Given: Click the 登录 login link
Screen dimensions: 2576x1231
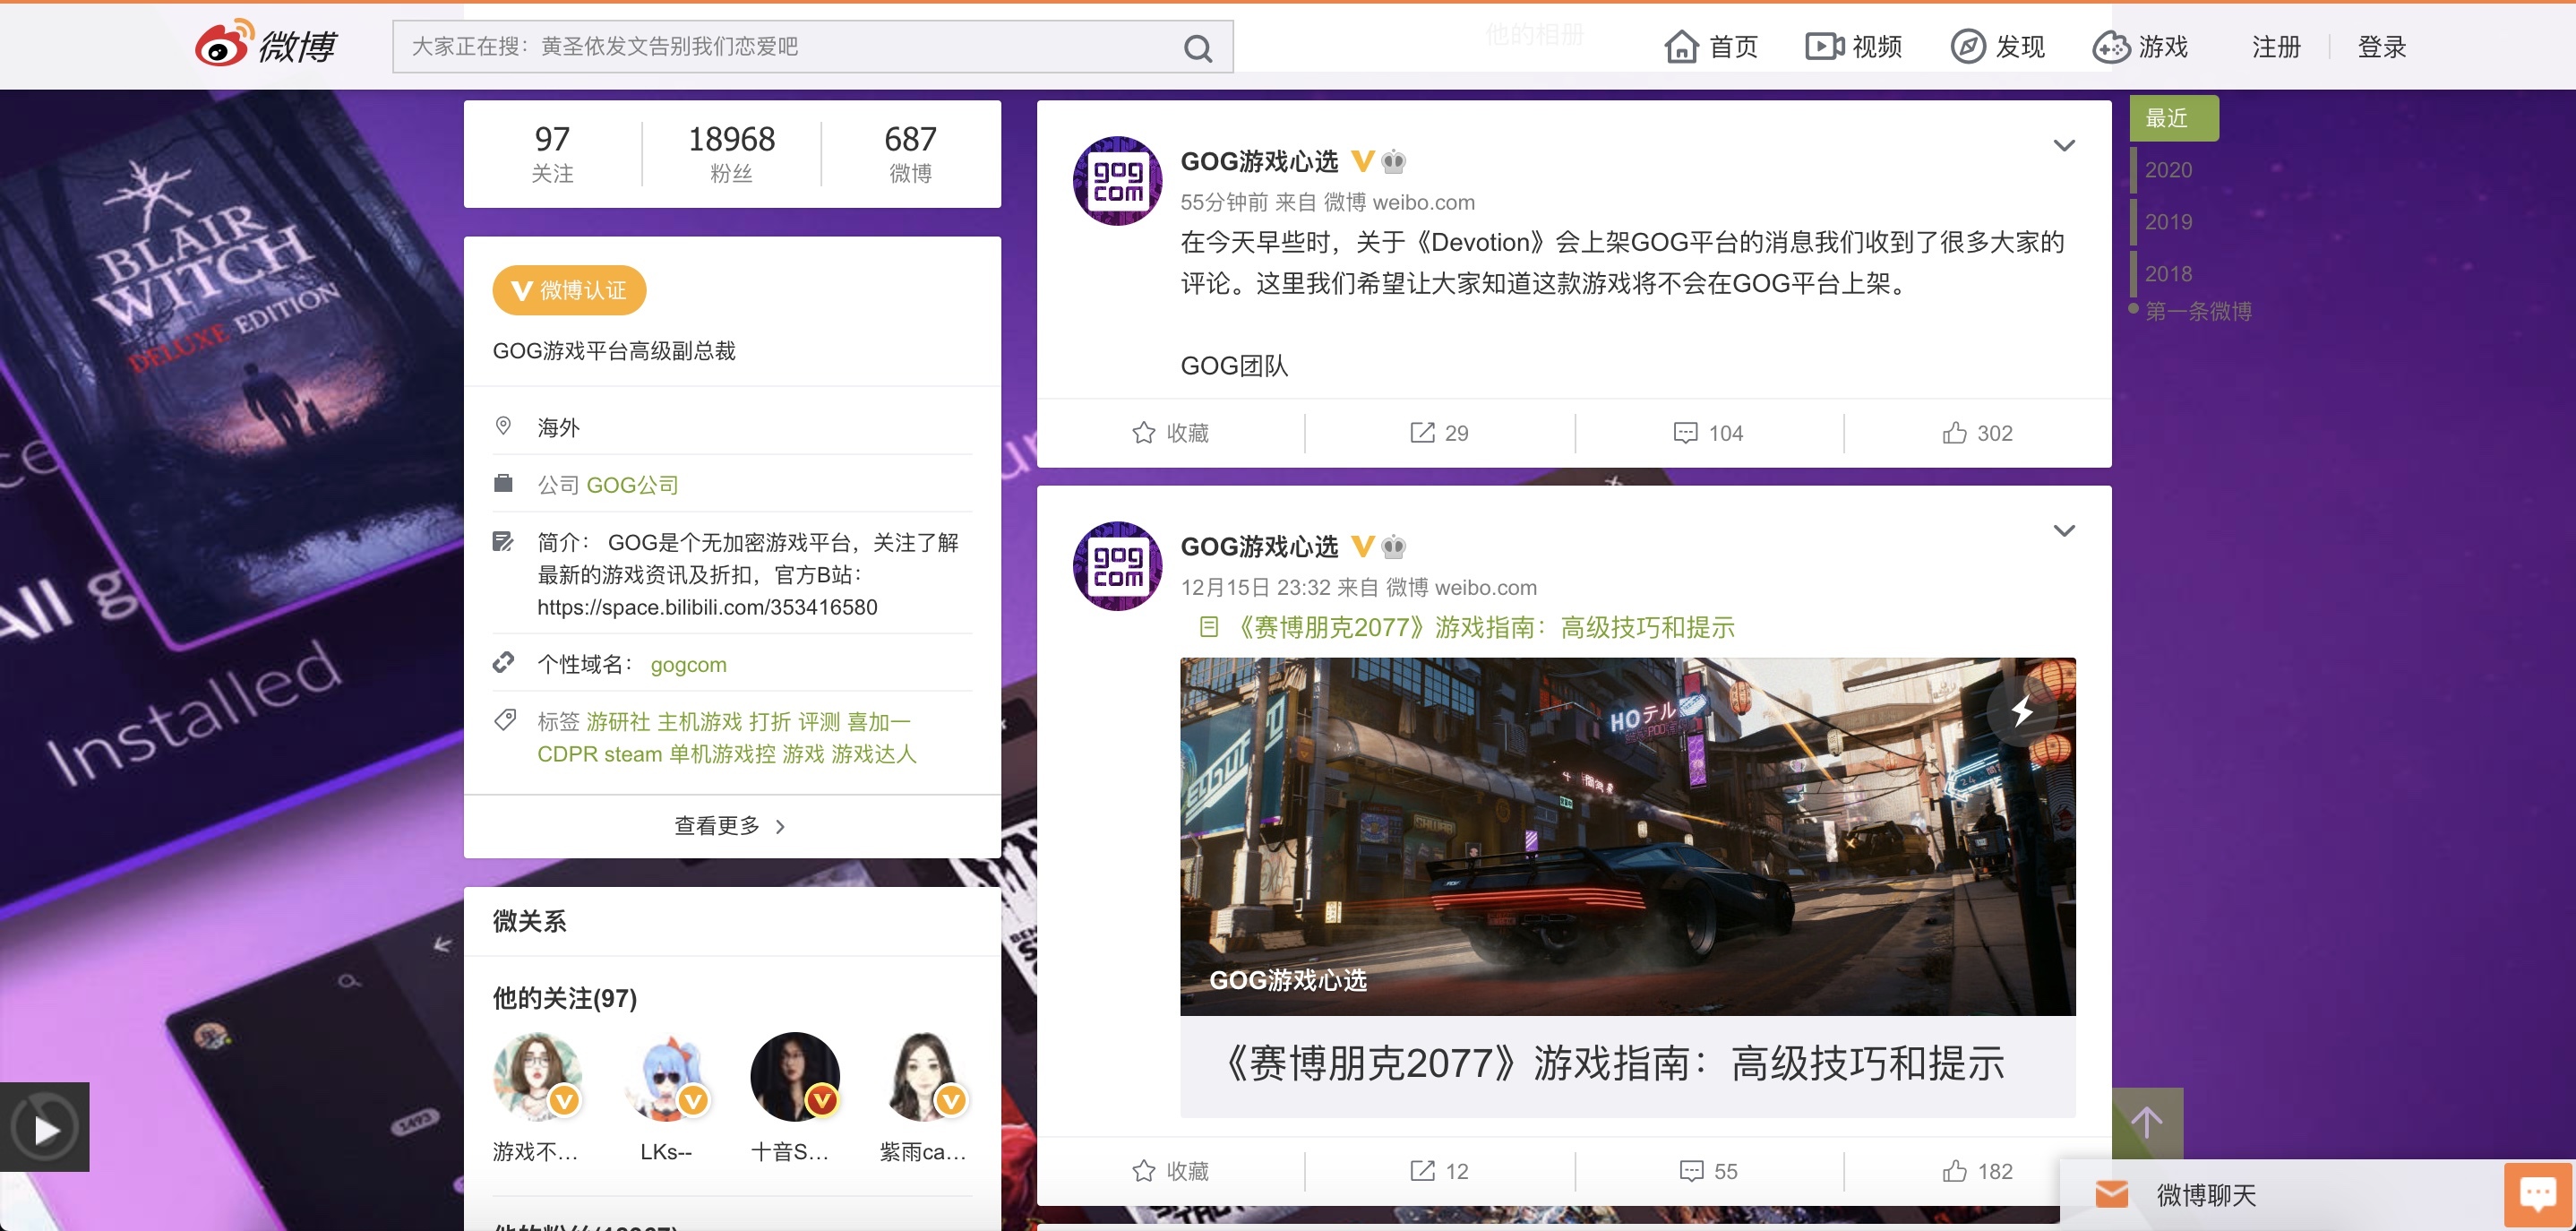Looking at the screenshot, I should click(2382, 47).
